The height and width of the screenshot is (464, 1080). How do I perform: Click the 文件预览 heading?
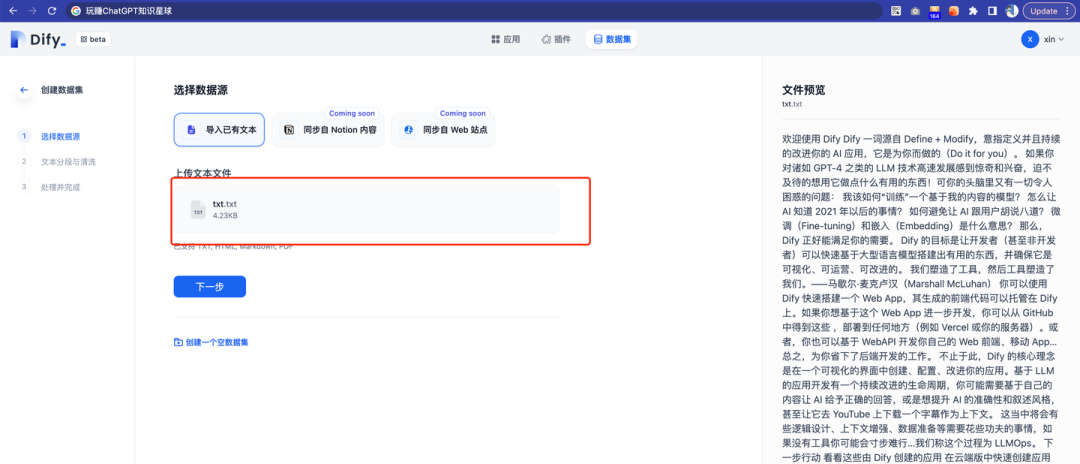pos(804,89)
